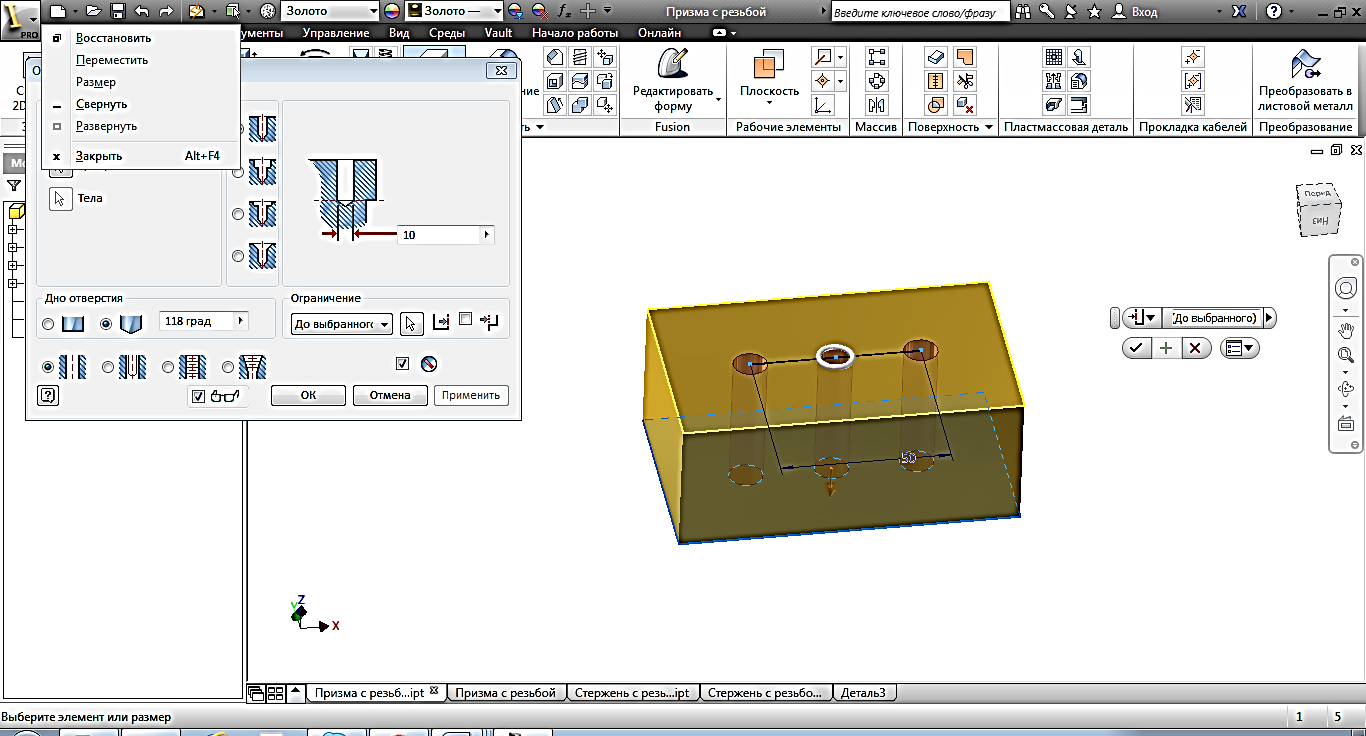Select the simple hole type radio button

48,367
